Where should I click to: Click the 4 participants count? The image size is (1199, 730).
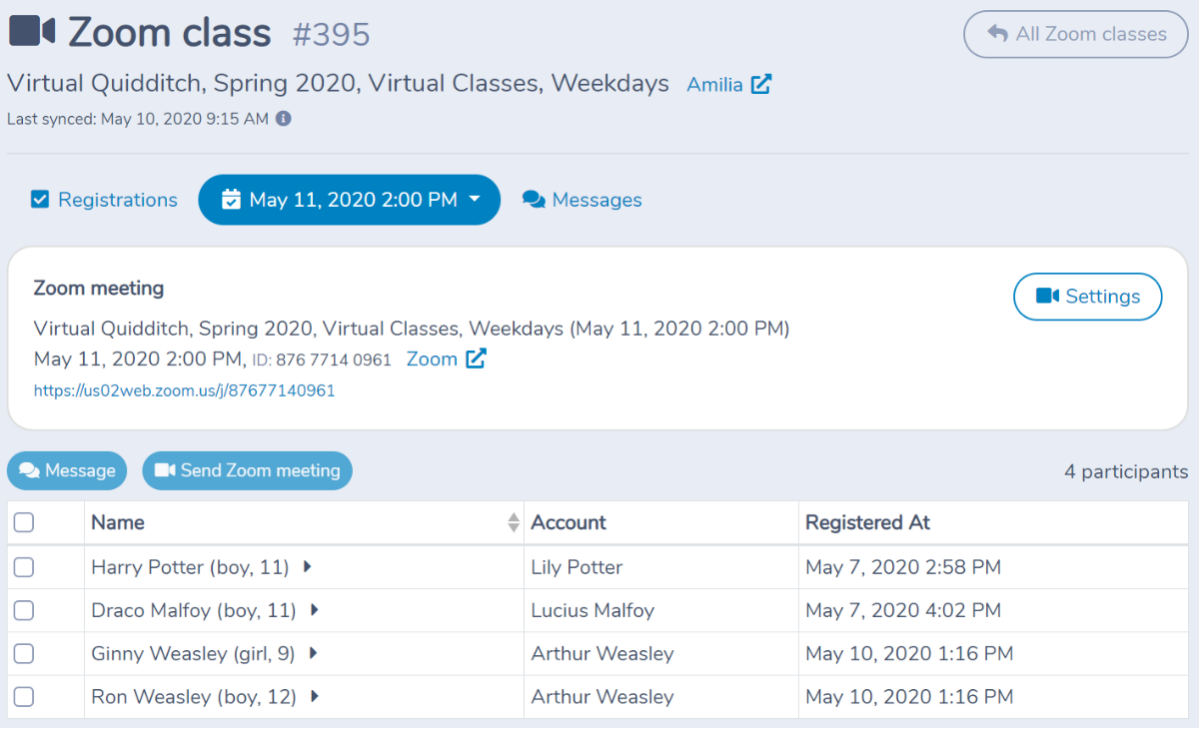click(x=1126, y=472)
